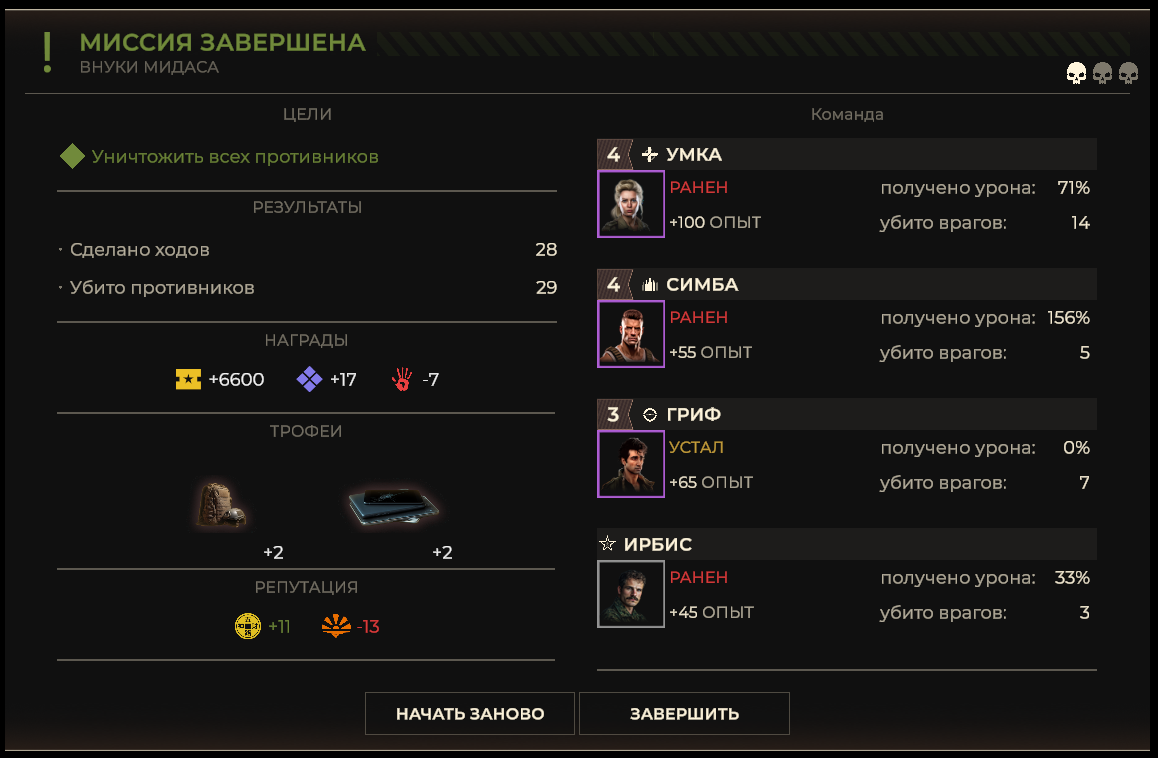The height and width of the screenshot is (758, 1158).
Task: Click Симба's ammo class icon
Action: (x=650, y=284)
